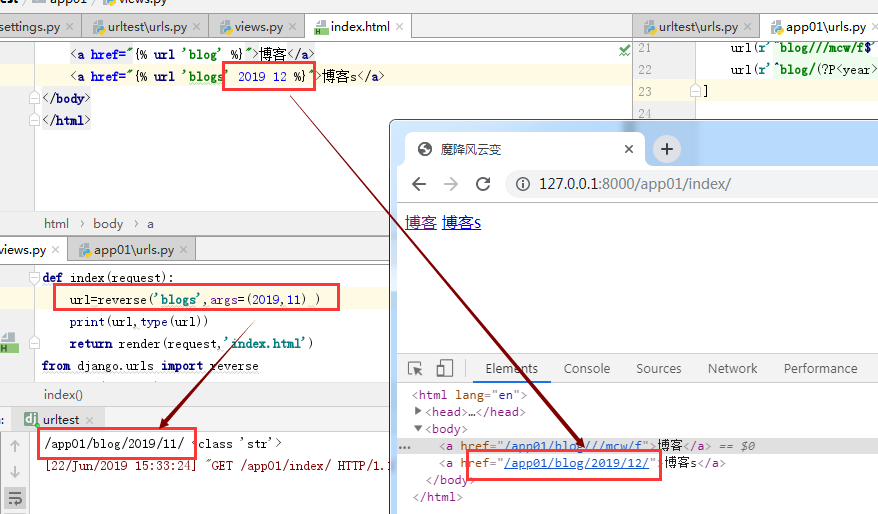Click the print(url,type(url)) line
The width and height of the screenshot is (878, 514).
[138, 321]
